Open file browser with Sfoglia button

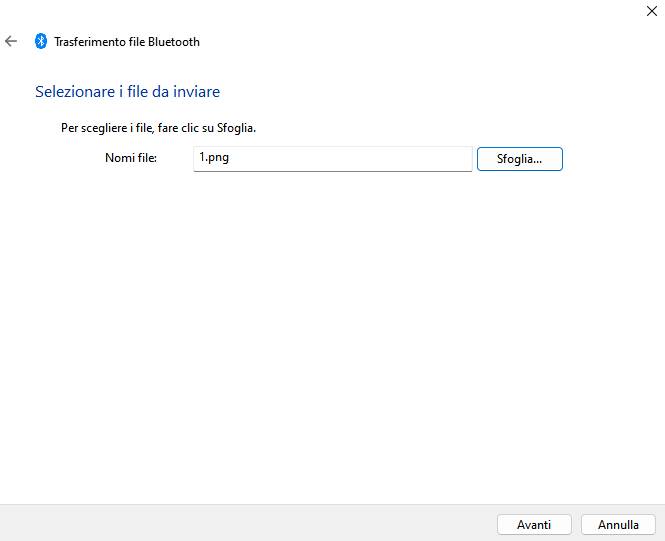[x=520, y=159]
